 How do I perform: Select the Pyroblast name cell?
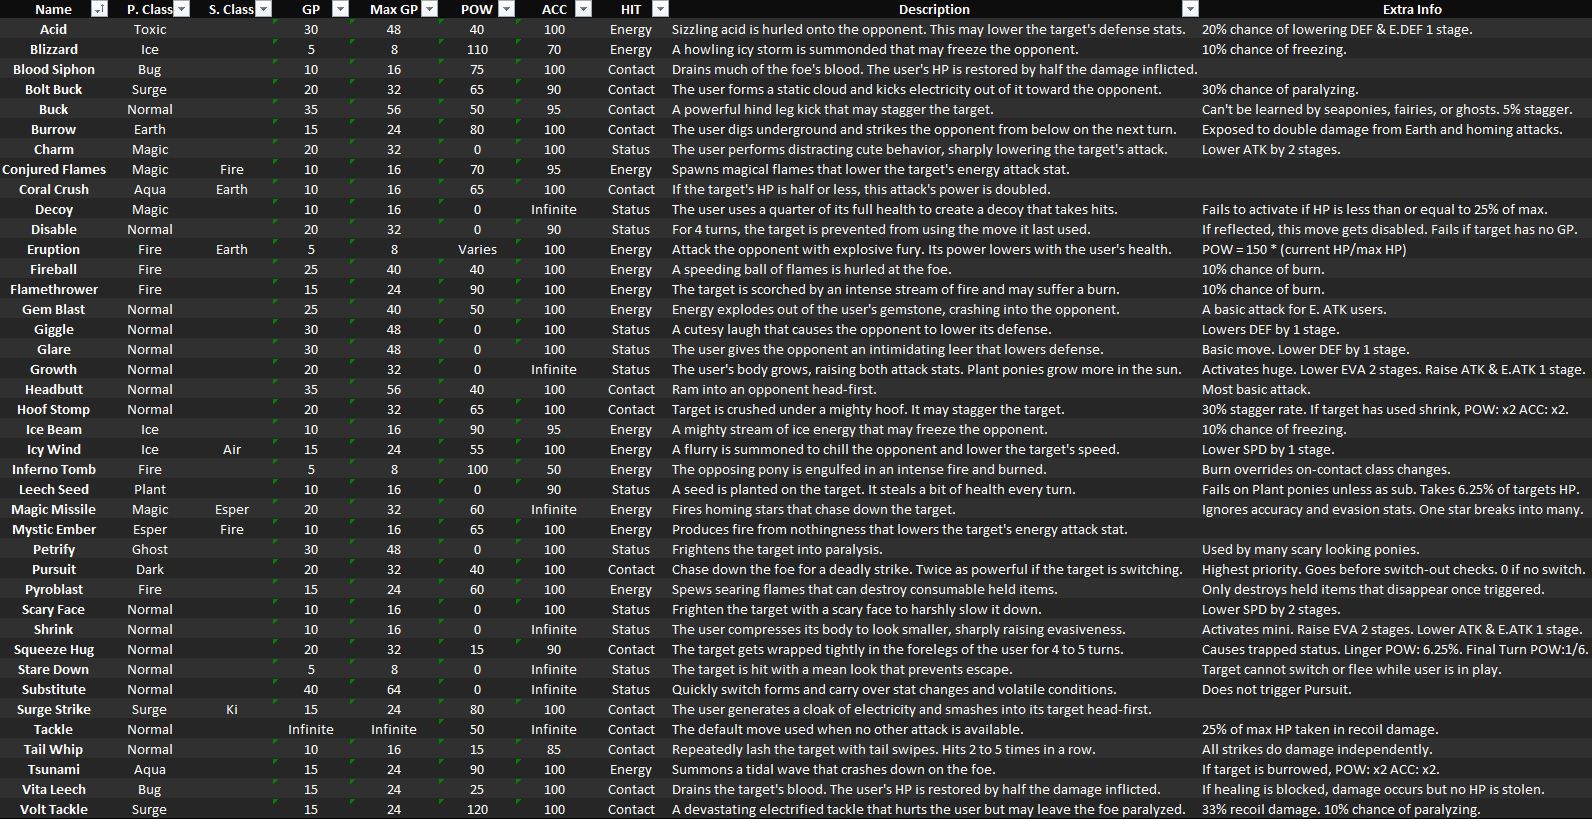pyautogui.click(x=54, y=589)
